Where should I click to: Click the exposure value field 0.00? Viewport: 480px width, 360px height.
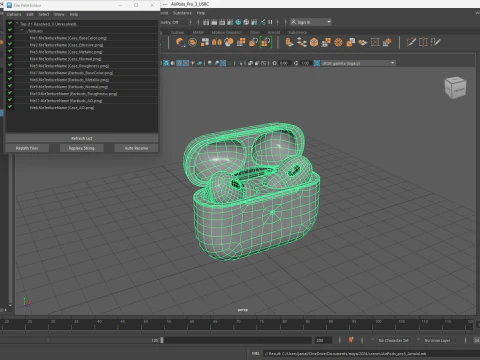click(x=284, y=63)
